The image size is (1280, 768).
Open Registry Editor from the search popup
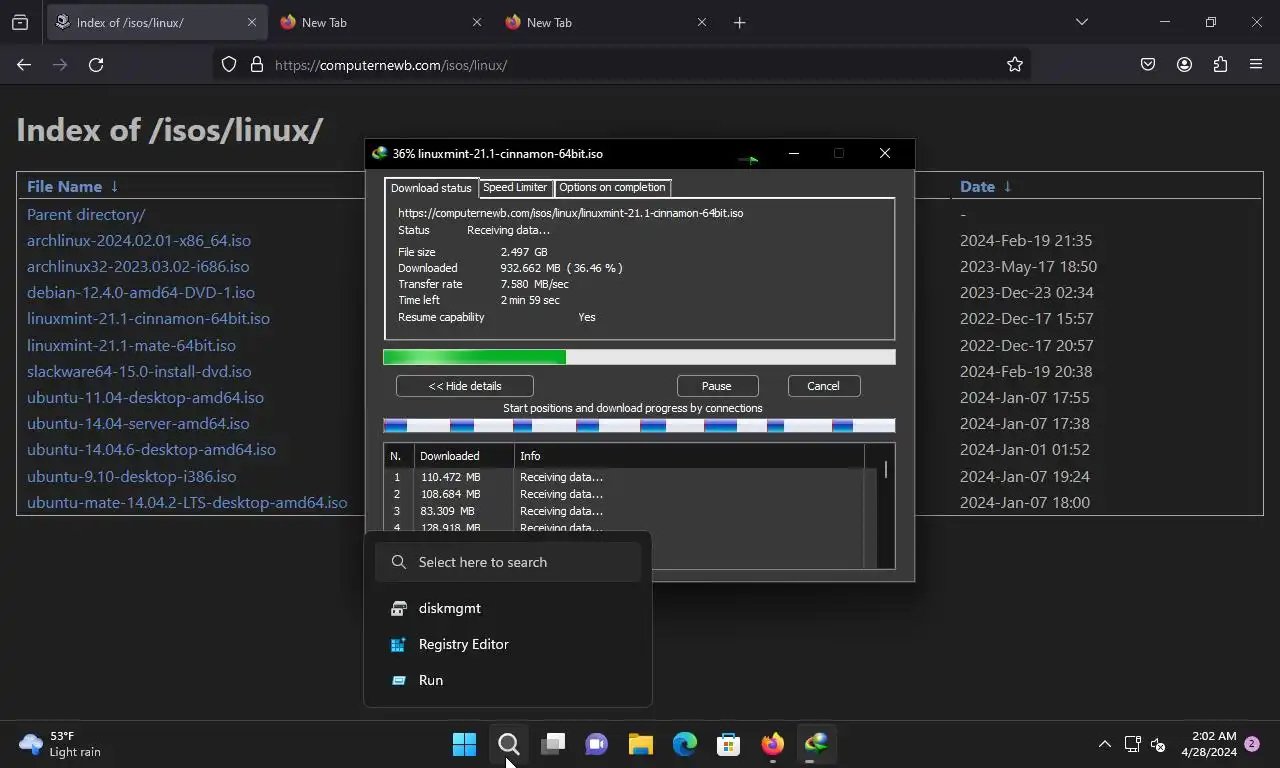pos(508,644)
